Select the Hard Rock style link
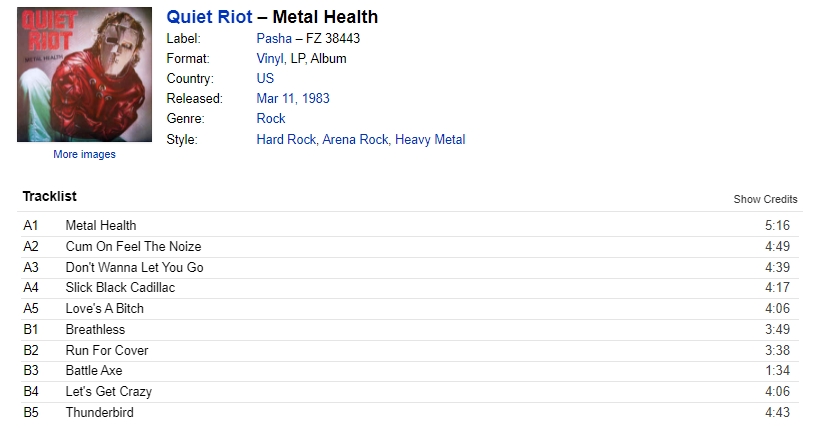 point(286,140)
